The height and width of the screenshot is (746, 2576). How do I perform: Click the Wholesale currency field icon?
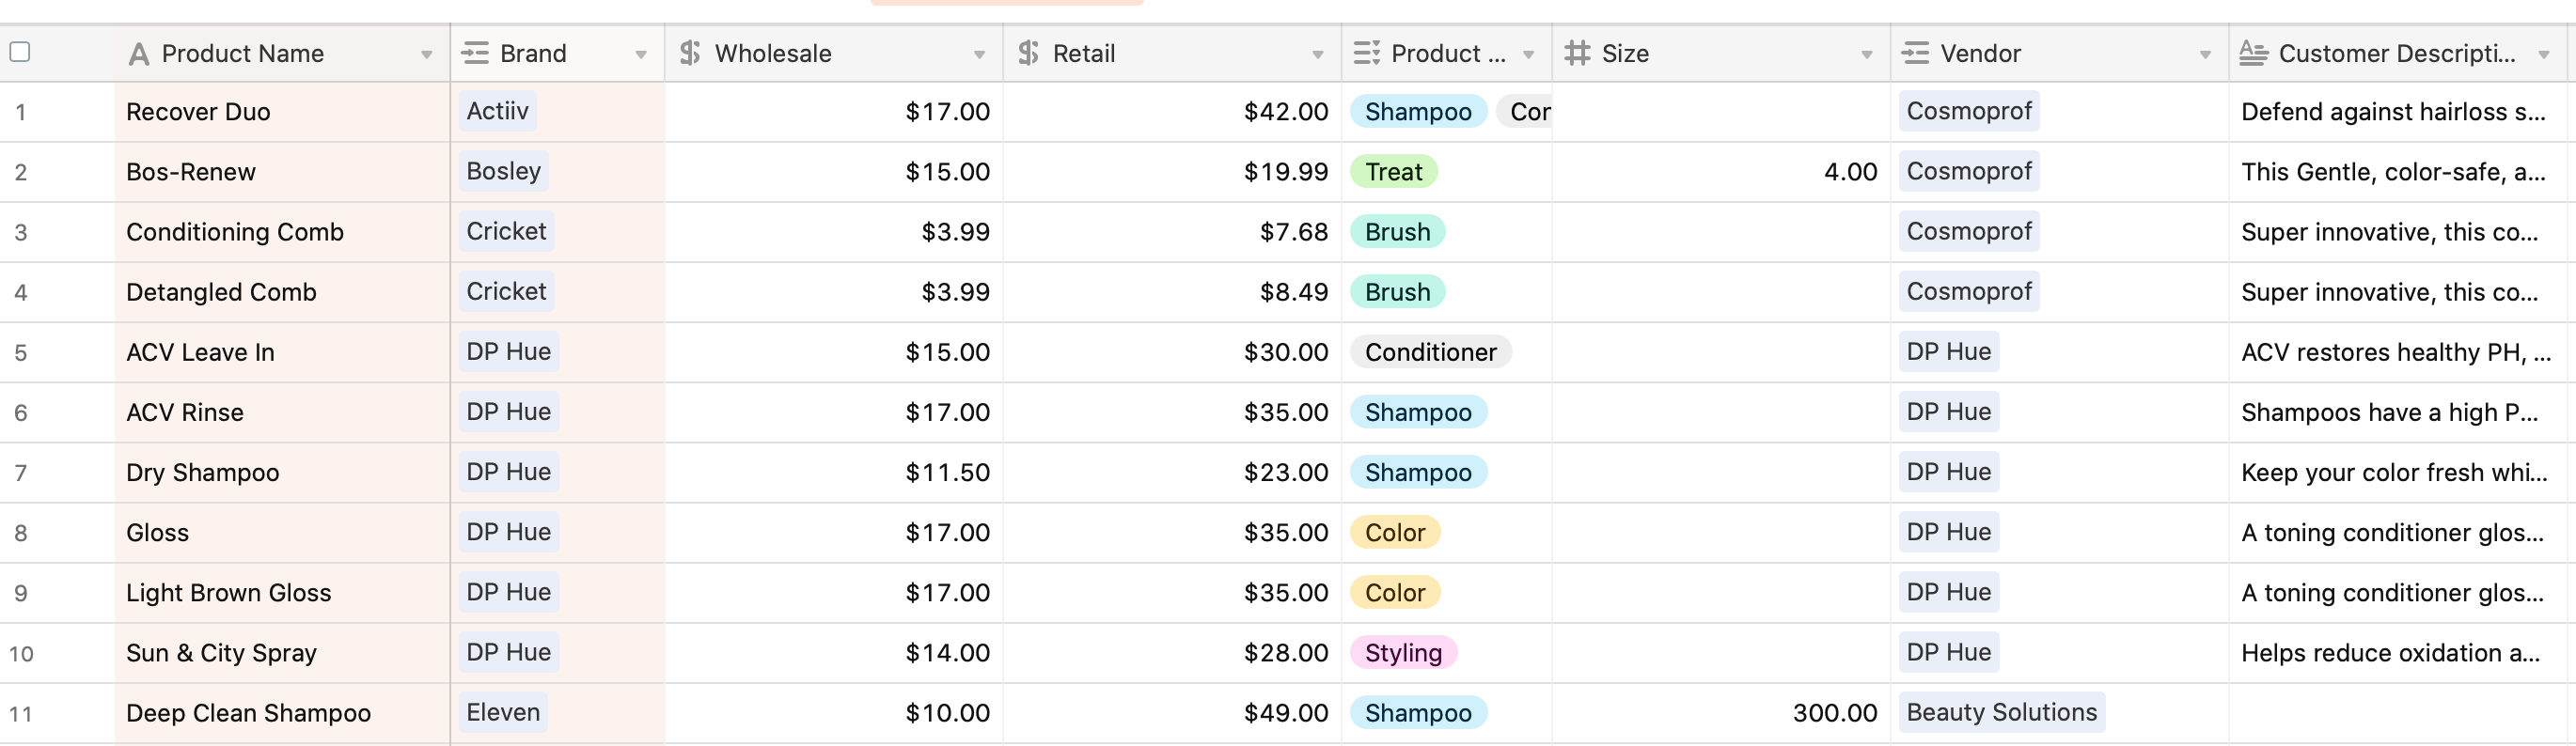pos(690,53)
